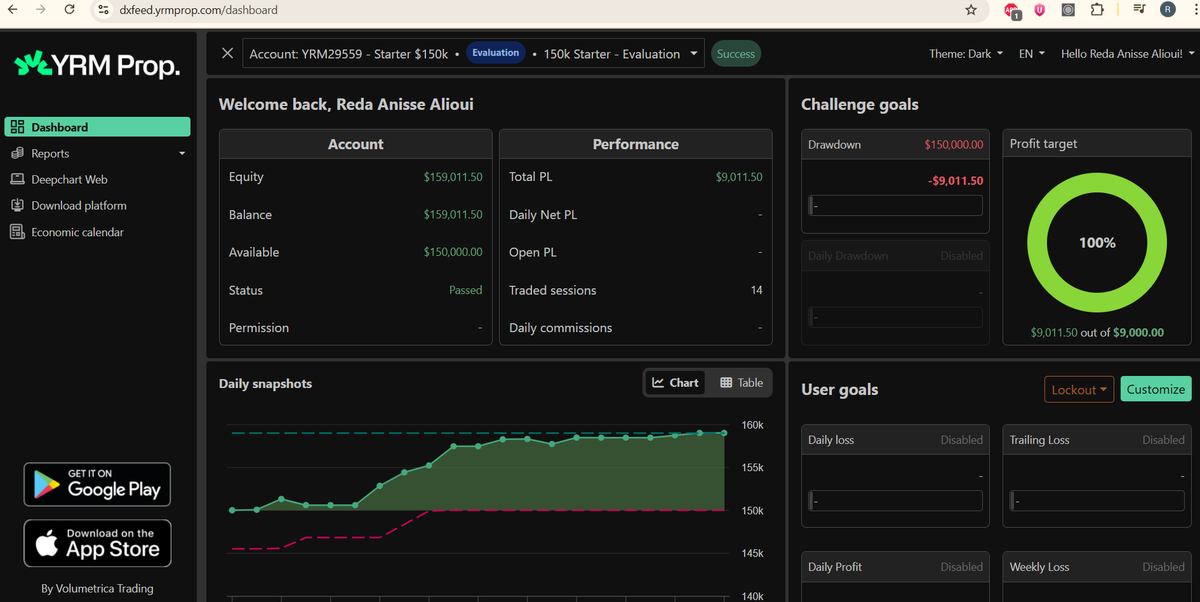This screenshot has width=1200, height=602.
Task: Click the Download on the App Store badge
Action: tap(97, 543)
